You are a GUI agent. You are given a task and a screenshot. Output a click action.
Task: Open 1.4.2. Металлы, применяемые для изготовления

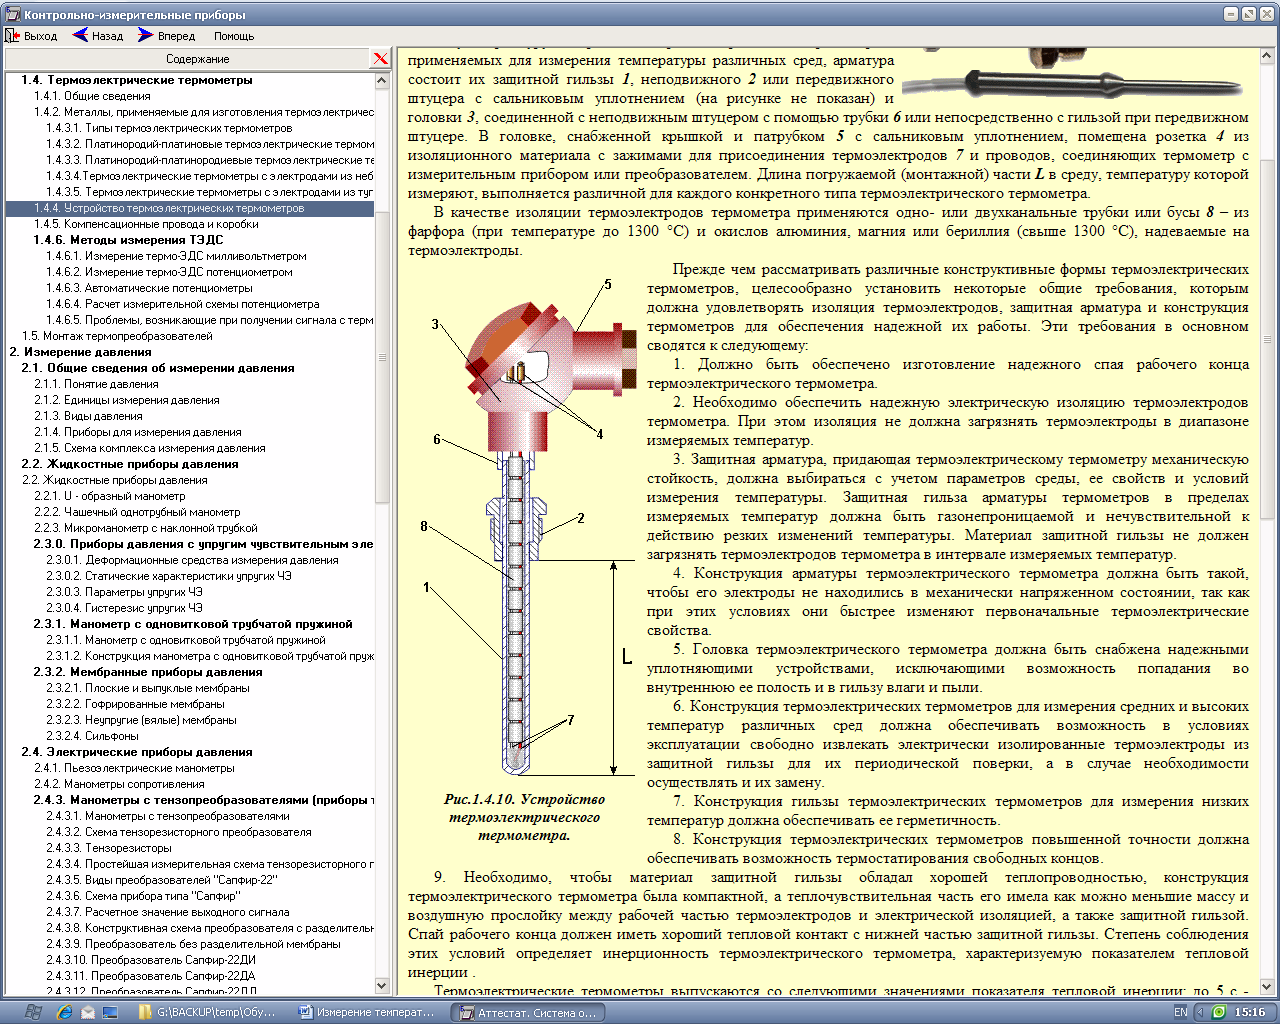(204, 112)
